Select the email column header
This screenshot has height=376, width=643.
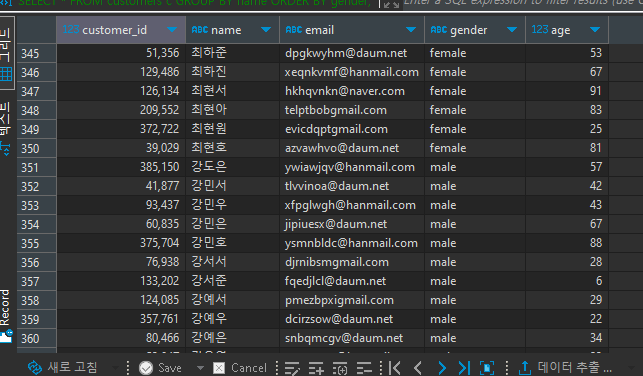click(352, 30)
